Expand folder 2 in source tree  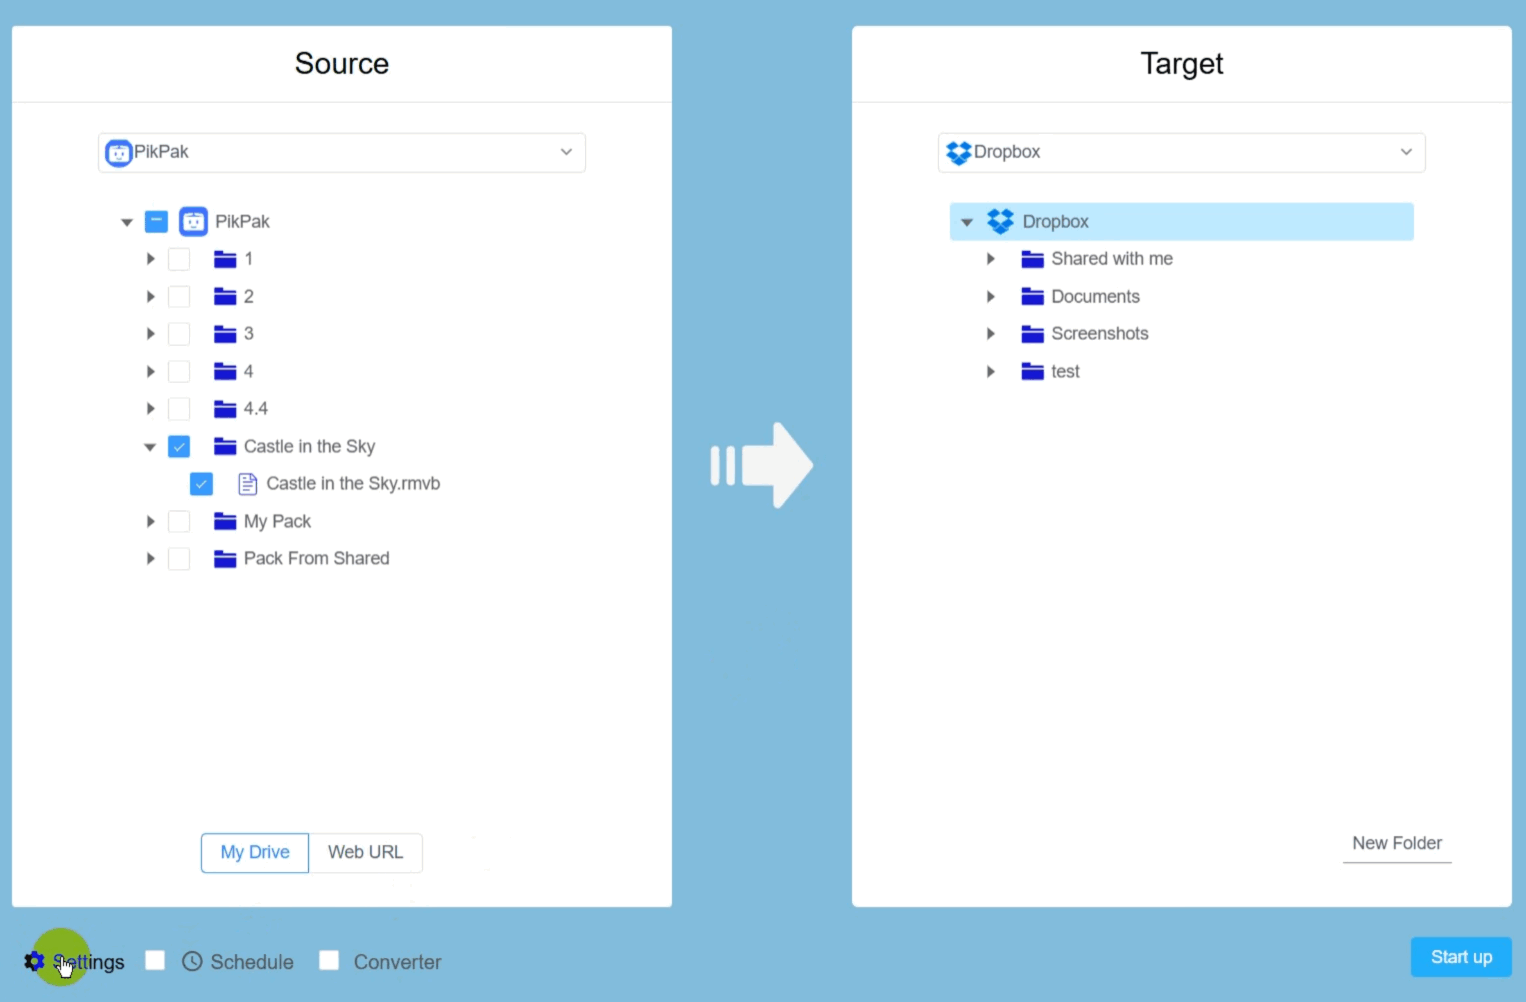coord(150,297)
